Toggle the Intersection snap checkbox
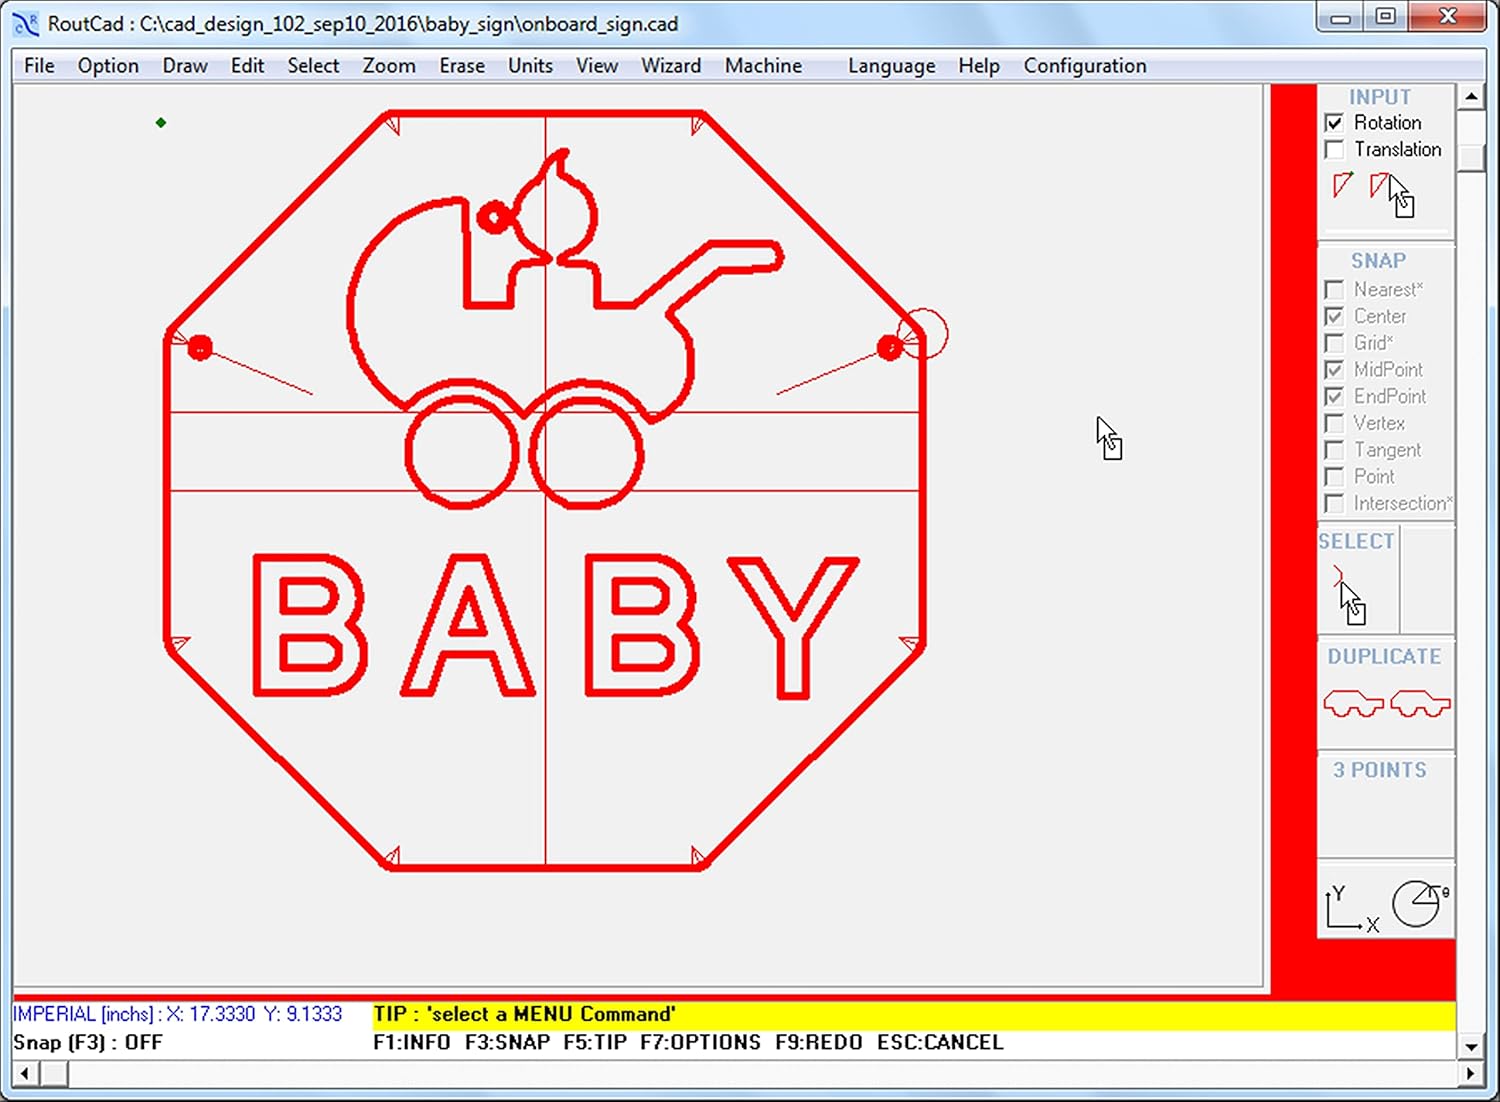1500x1102 pixels. click(1334, 504)
